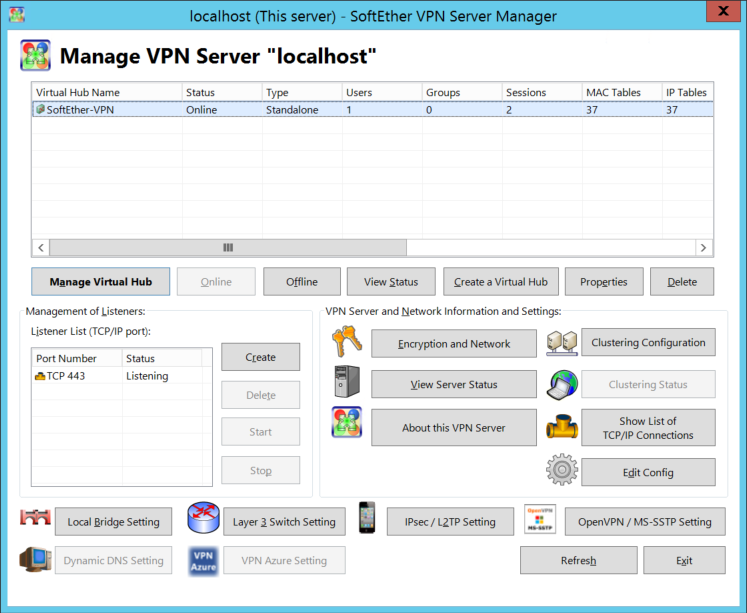Click the SoftEther icon beside About this VPN Server
The height and width of the screenshot is (613, 747).
click(347, 422)
